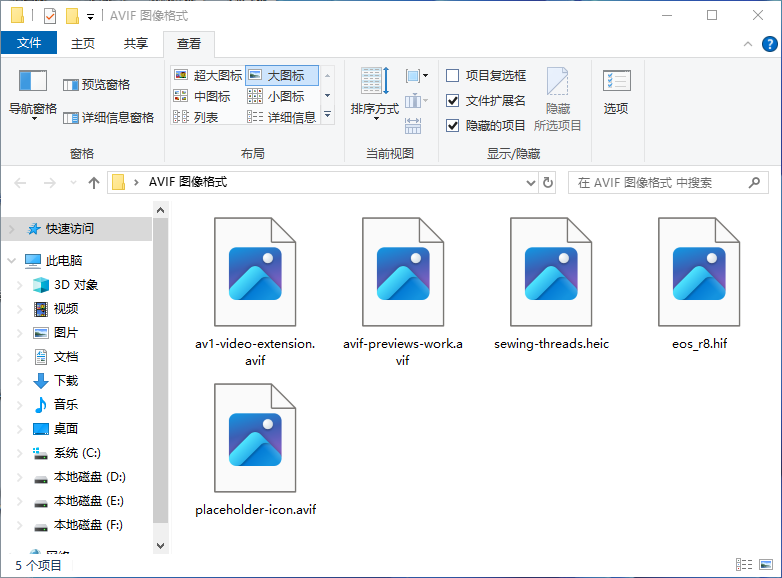
Task: Select Details (详细信息) layout
Action: [282, 117]
